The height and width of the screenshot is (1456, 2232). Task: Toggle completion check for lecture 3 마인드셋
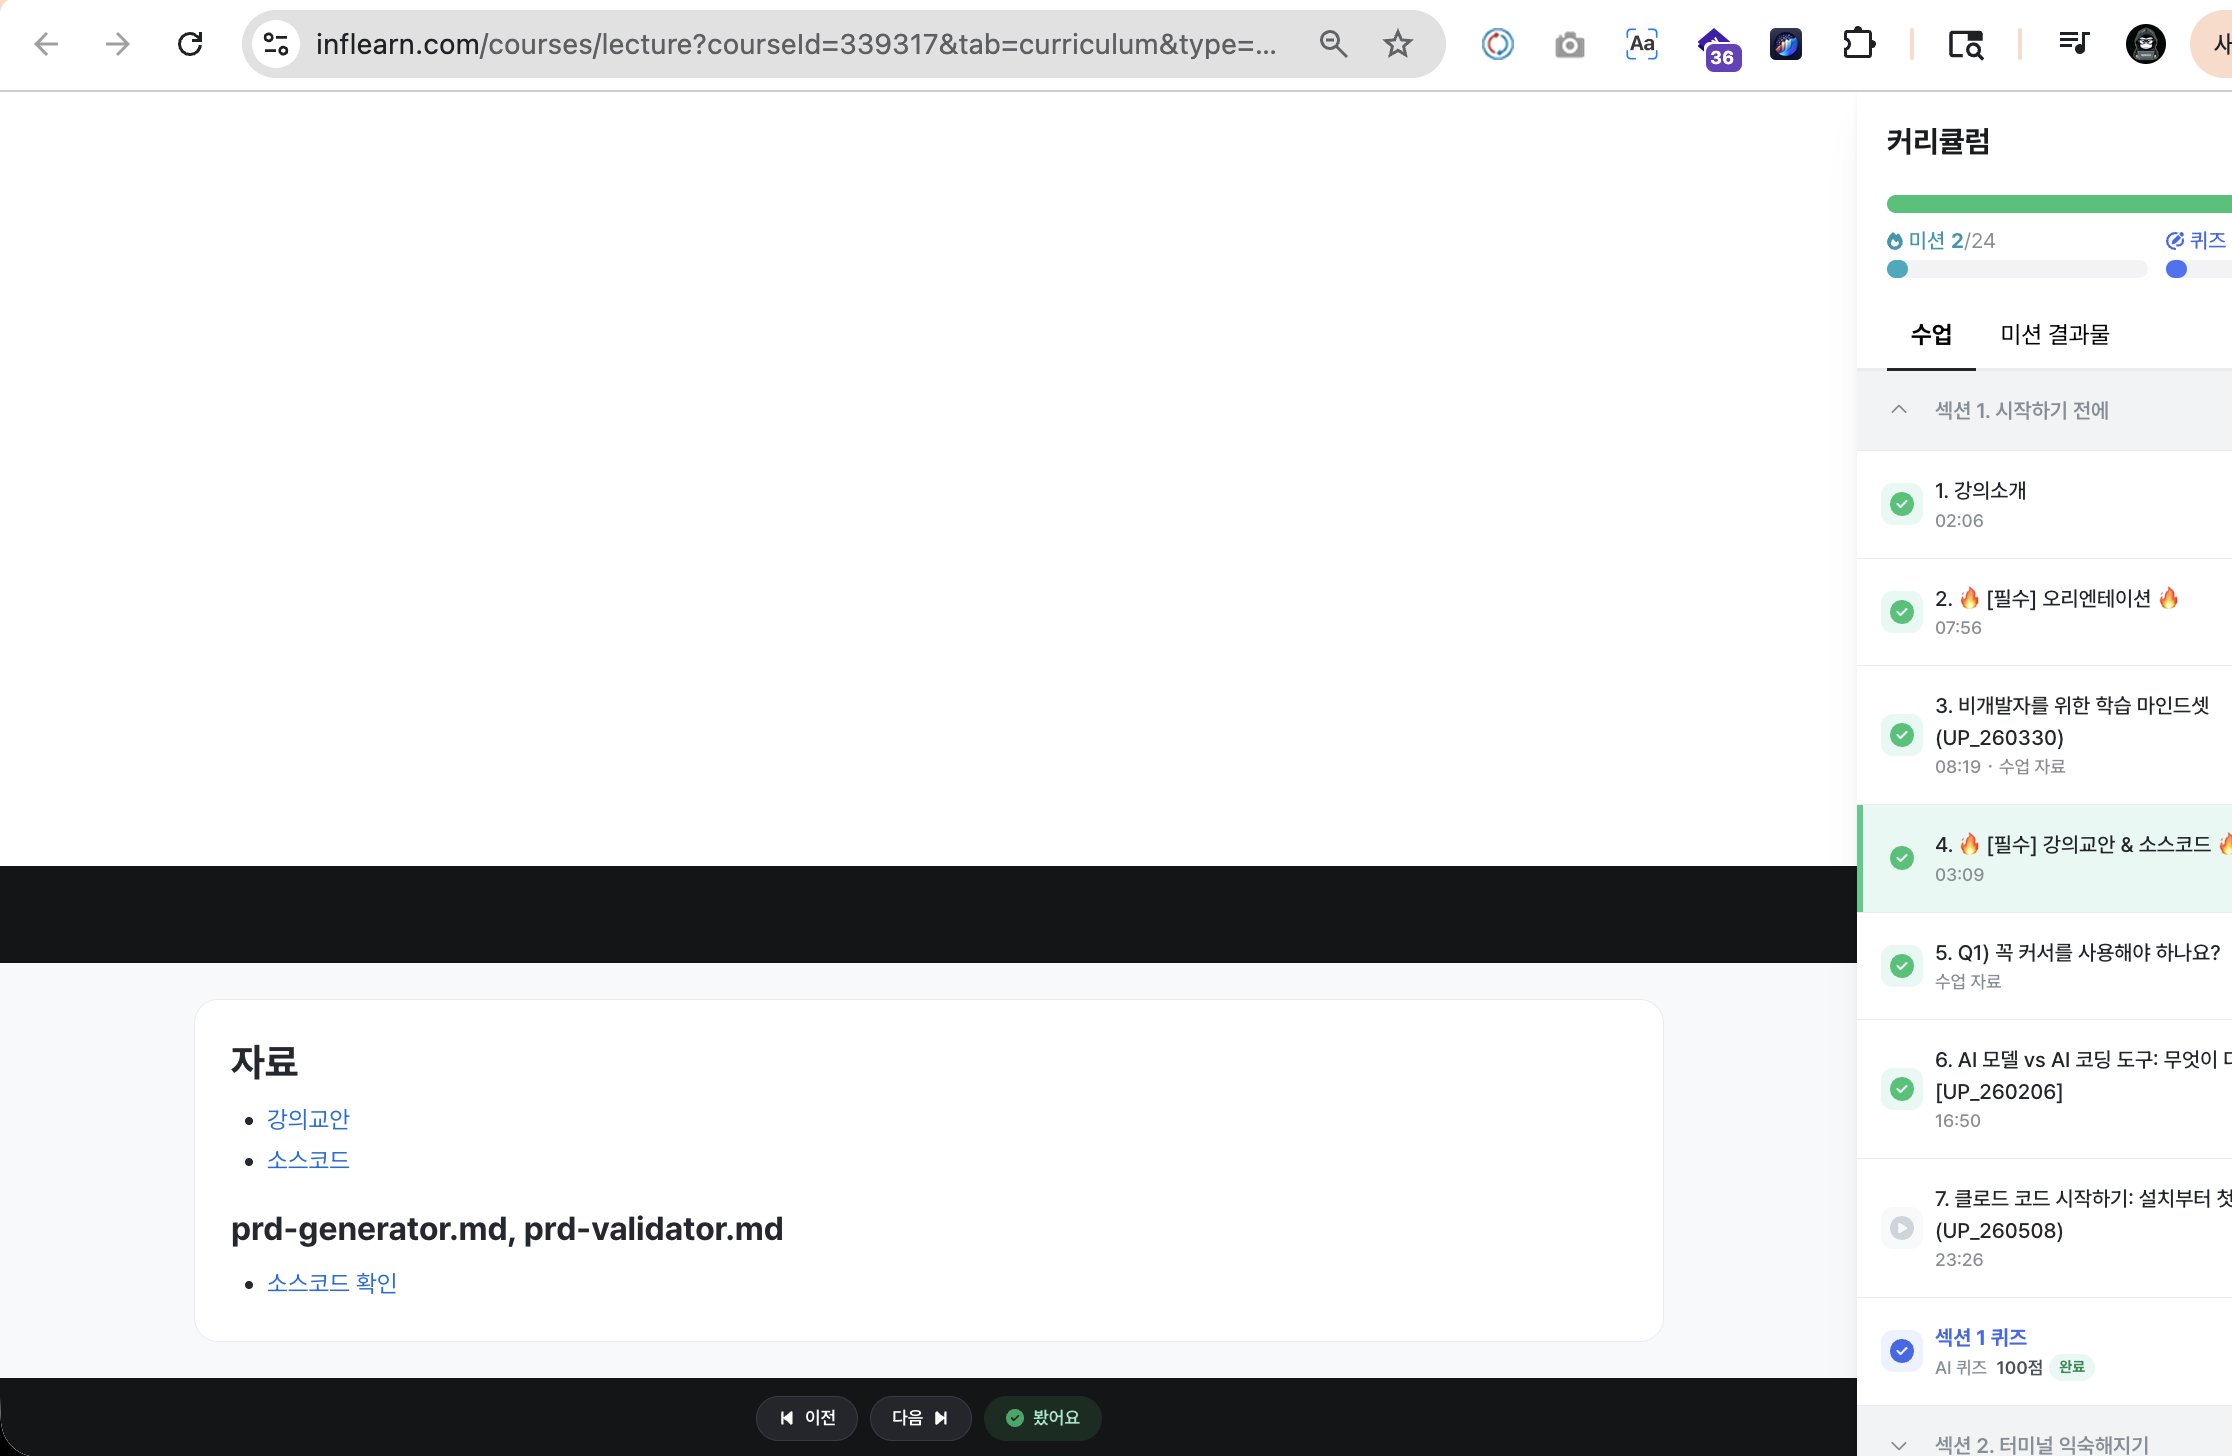[1902, 735]
